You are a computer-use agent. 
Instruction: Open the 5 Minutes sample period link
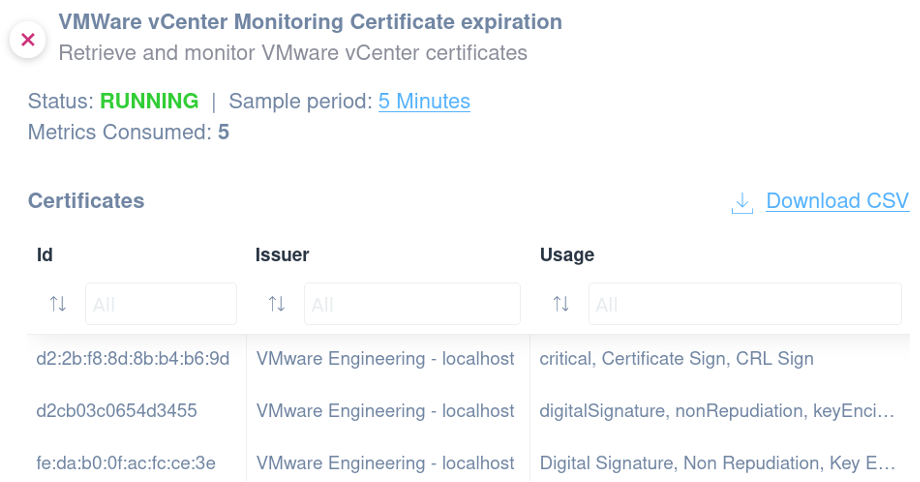[424, 101]
